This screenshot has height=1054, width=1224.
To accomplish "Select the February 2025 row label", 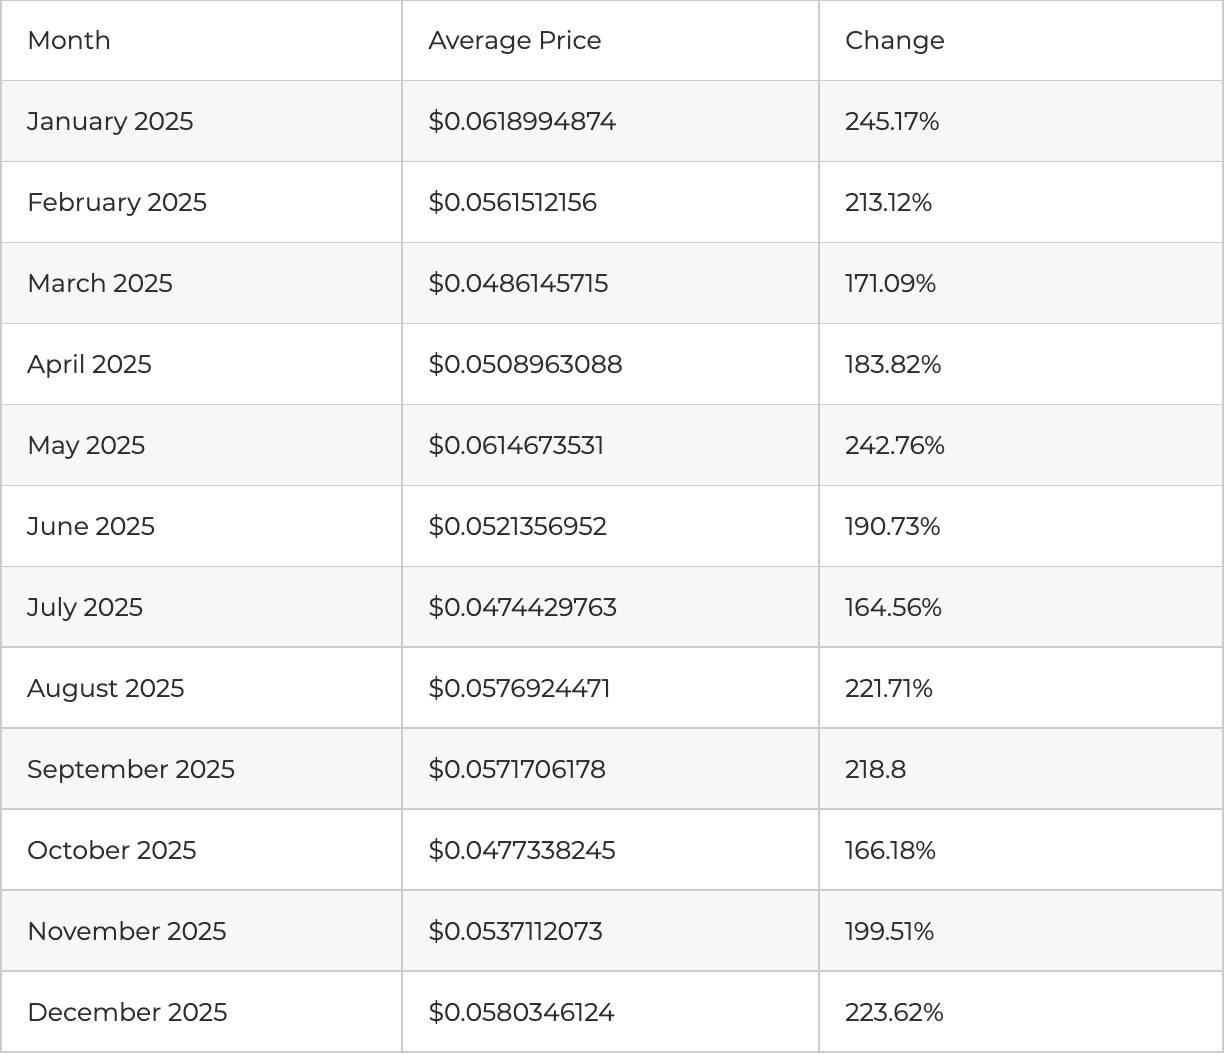I will 117,203.
